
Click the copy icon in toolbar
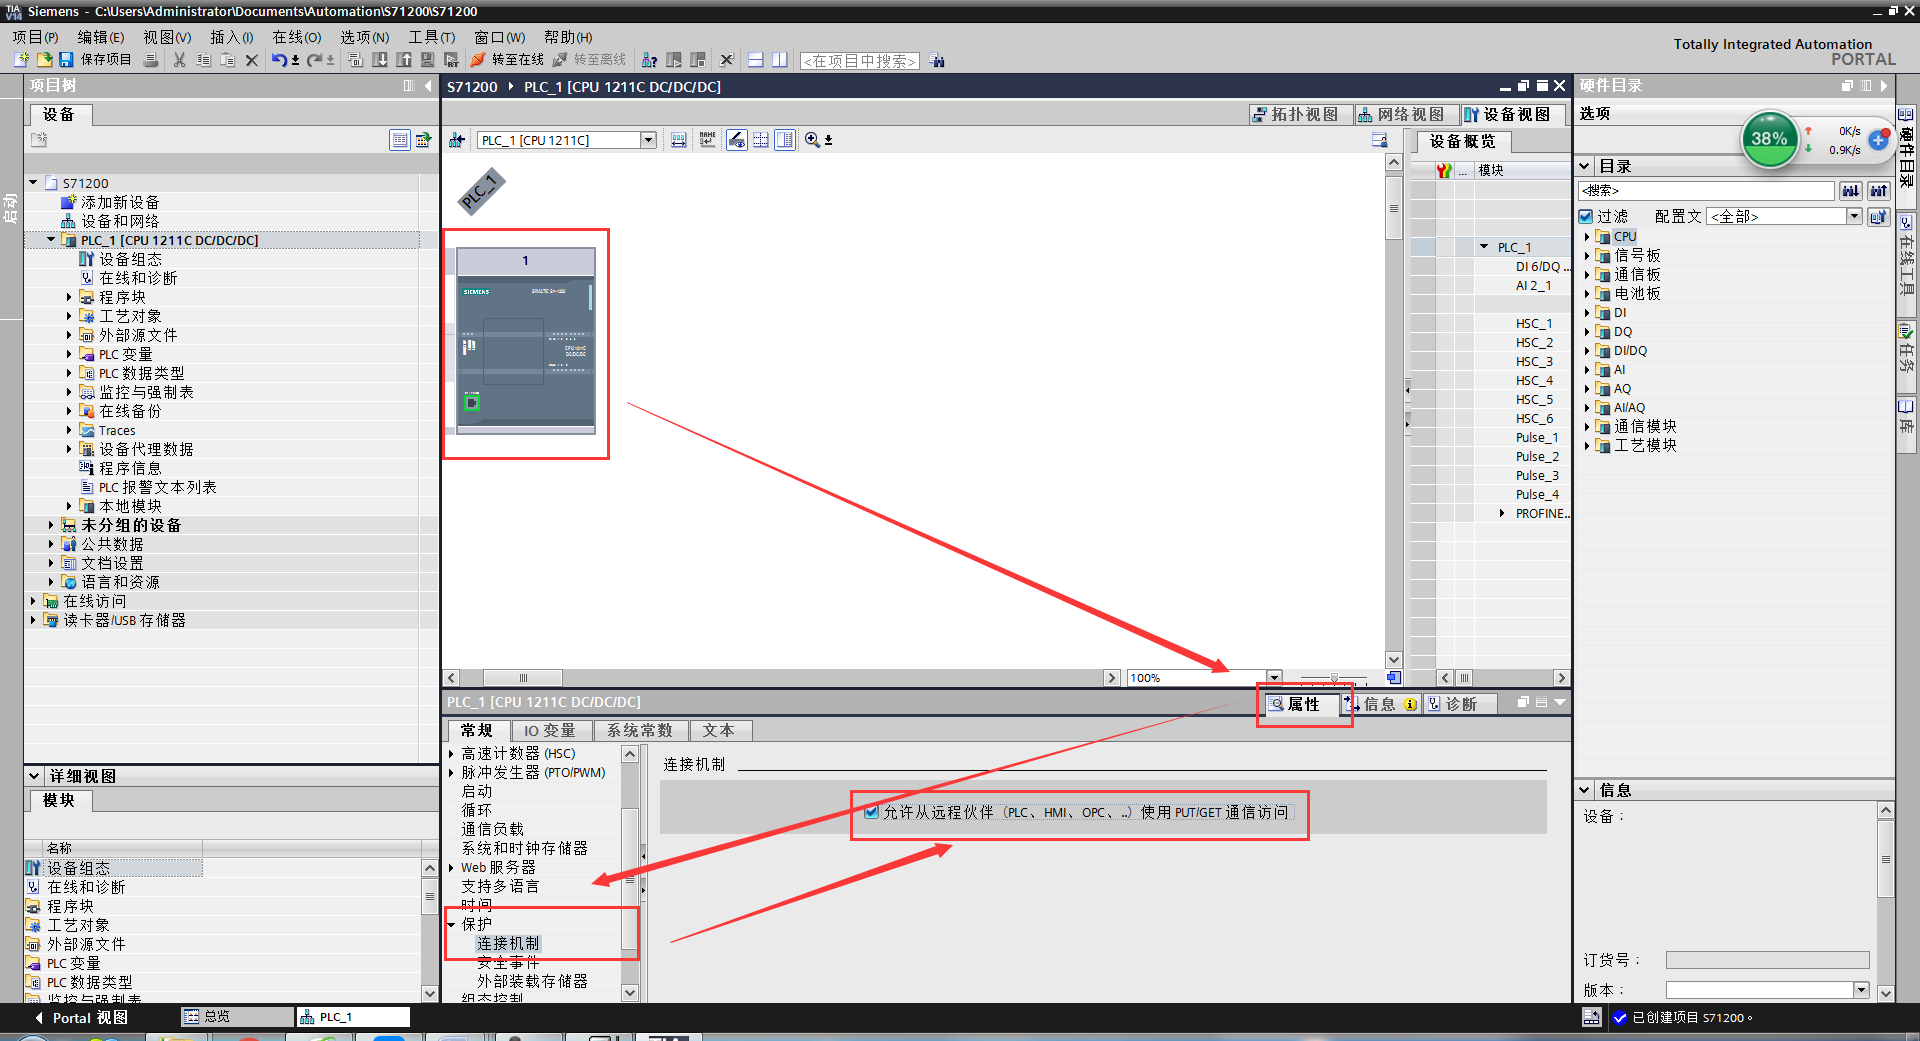tap(203, 60)
